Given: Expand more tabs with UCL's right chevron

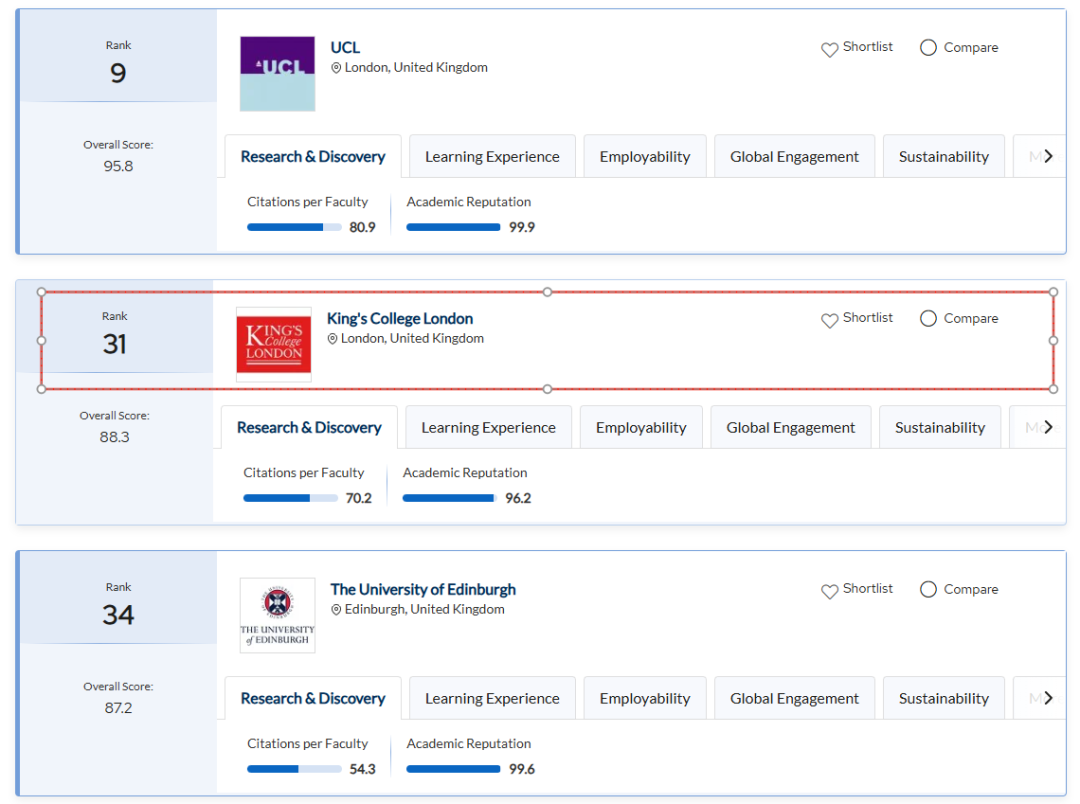Looking at the screenshot, I should [1048, 156].
